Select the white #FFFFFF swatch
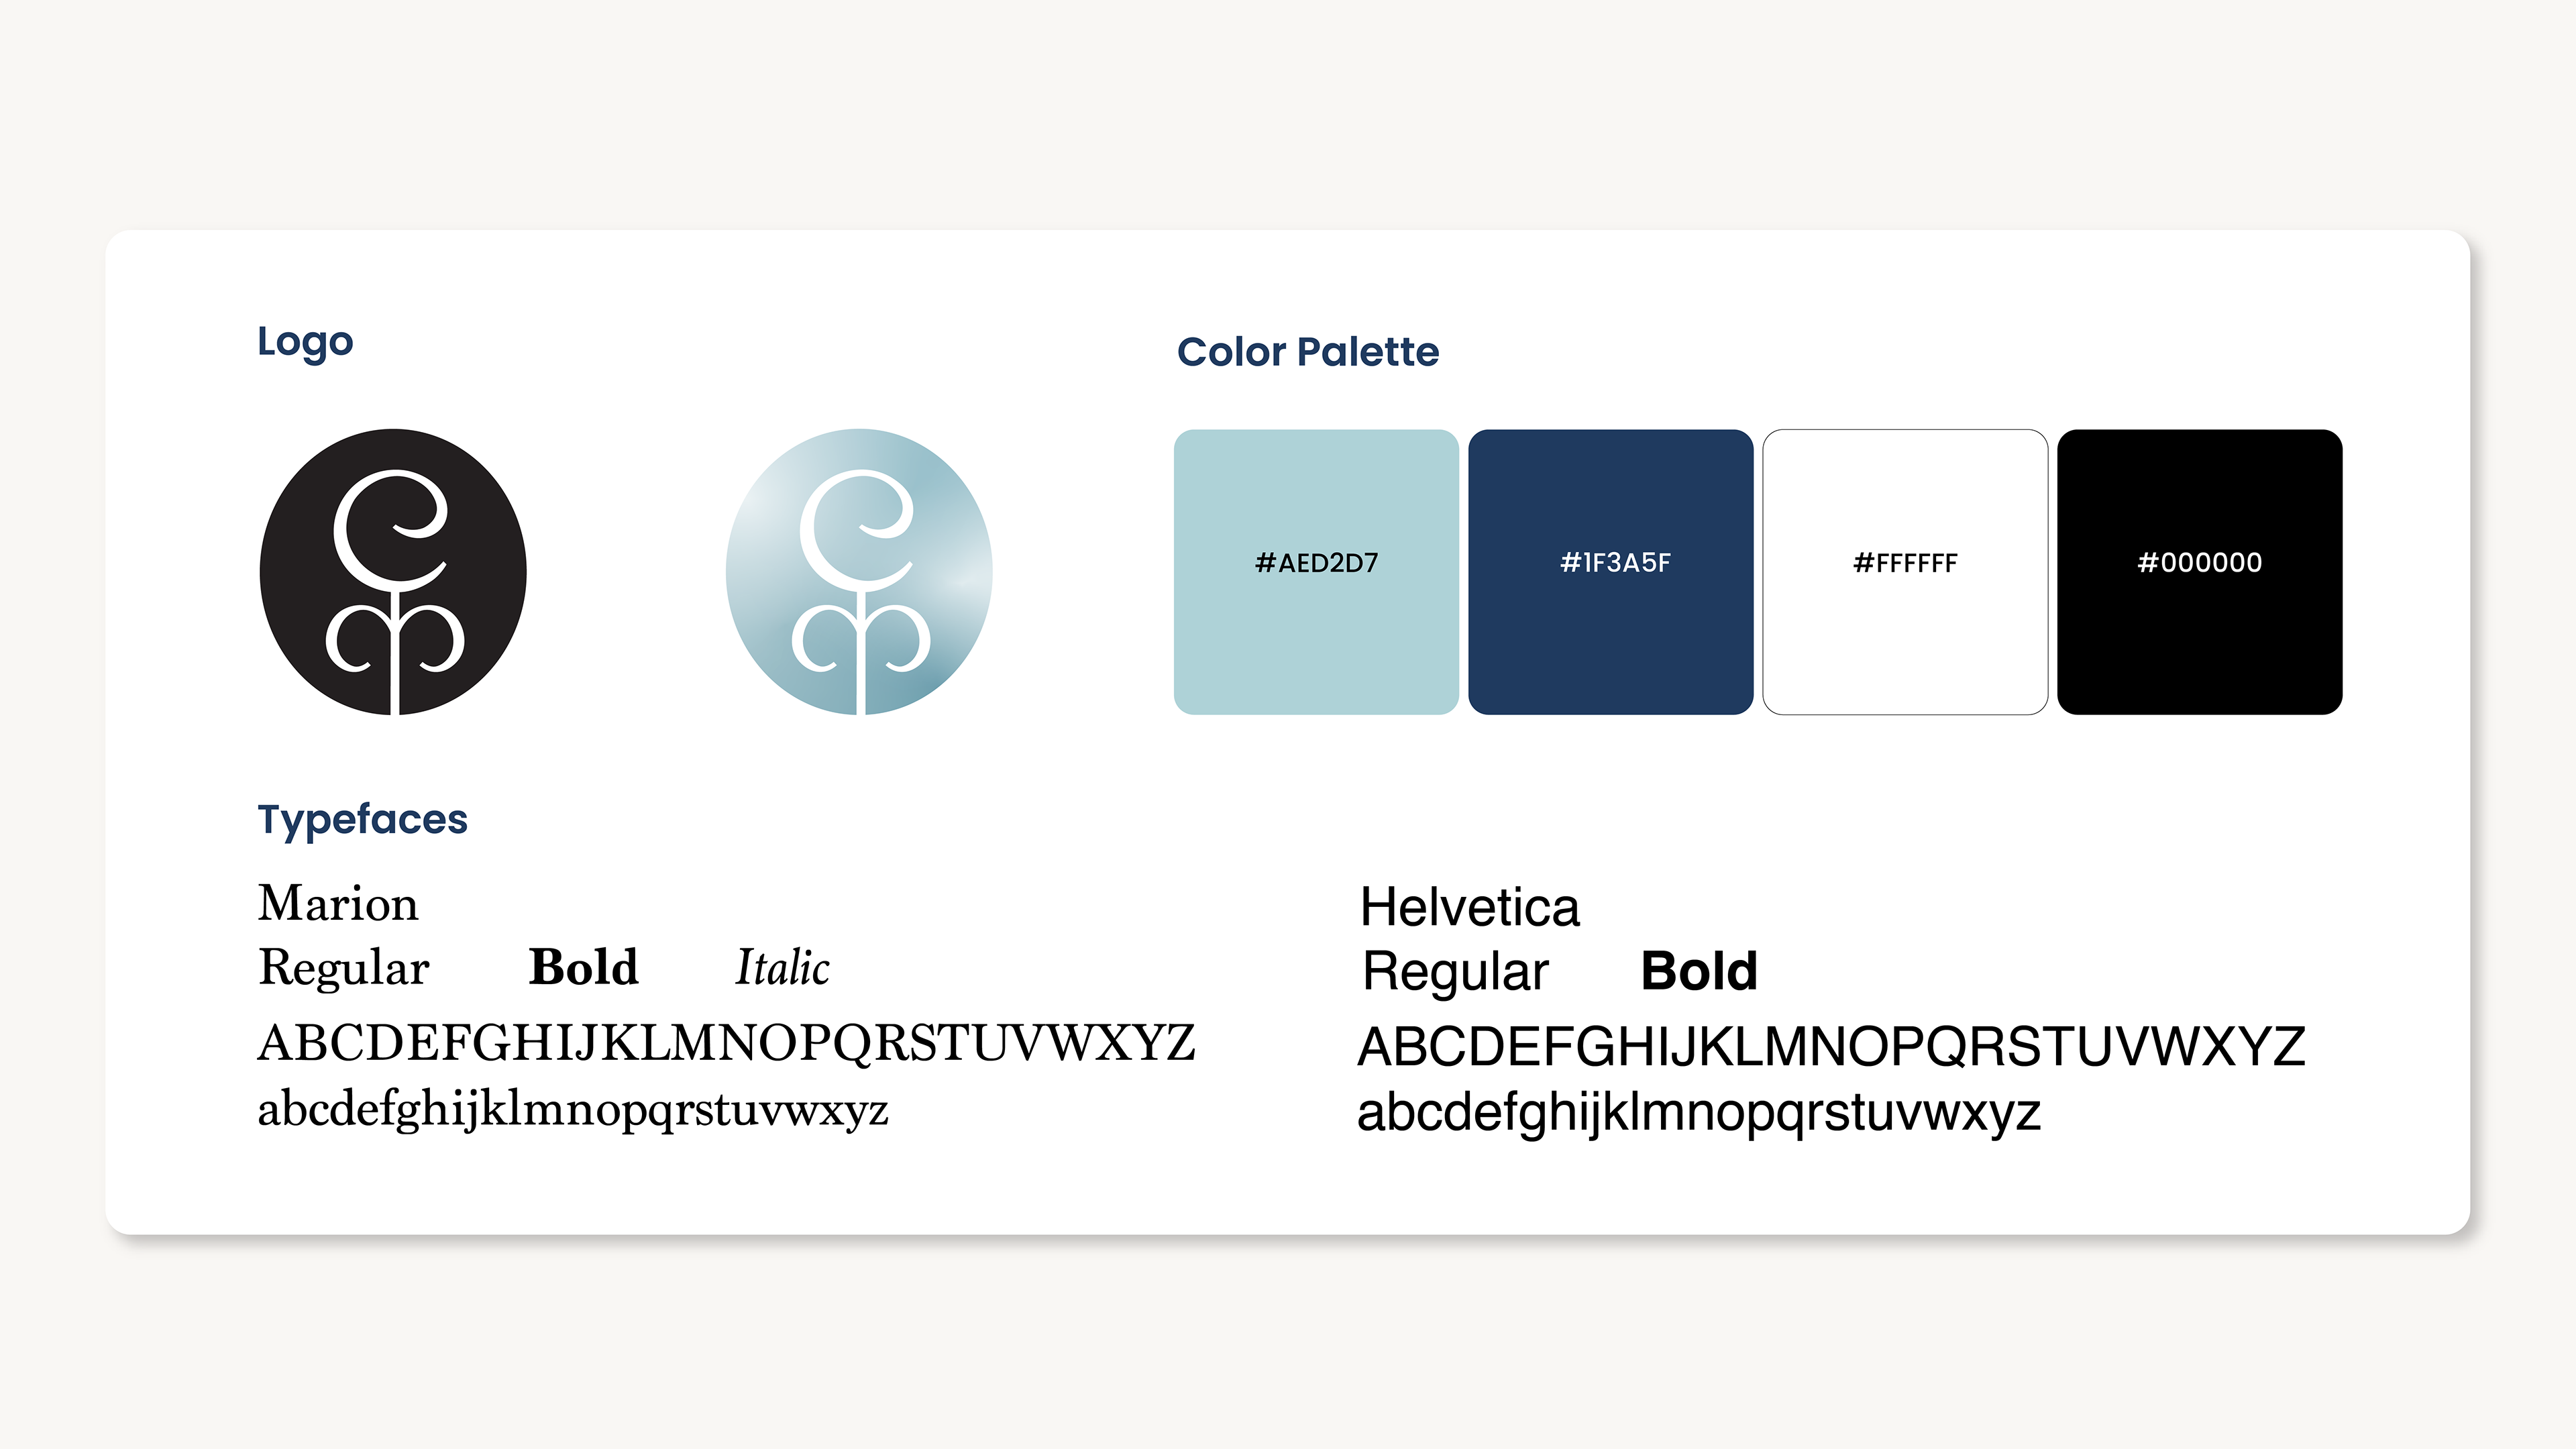The image size is (2576, 1449). [x=1905, y=572]
